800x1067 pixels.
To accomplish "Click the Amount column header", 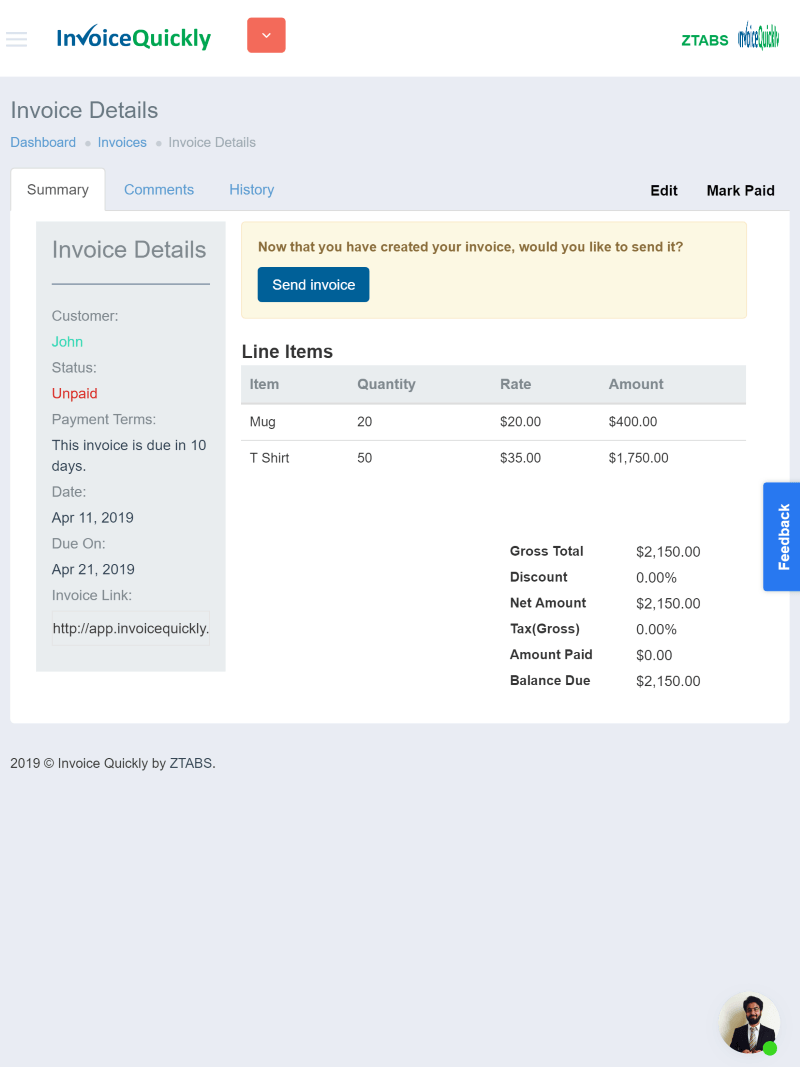I will pyautogui.click(x=636, y=384).
